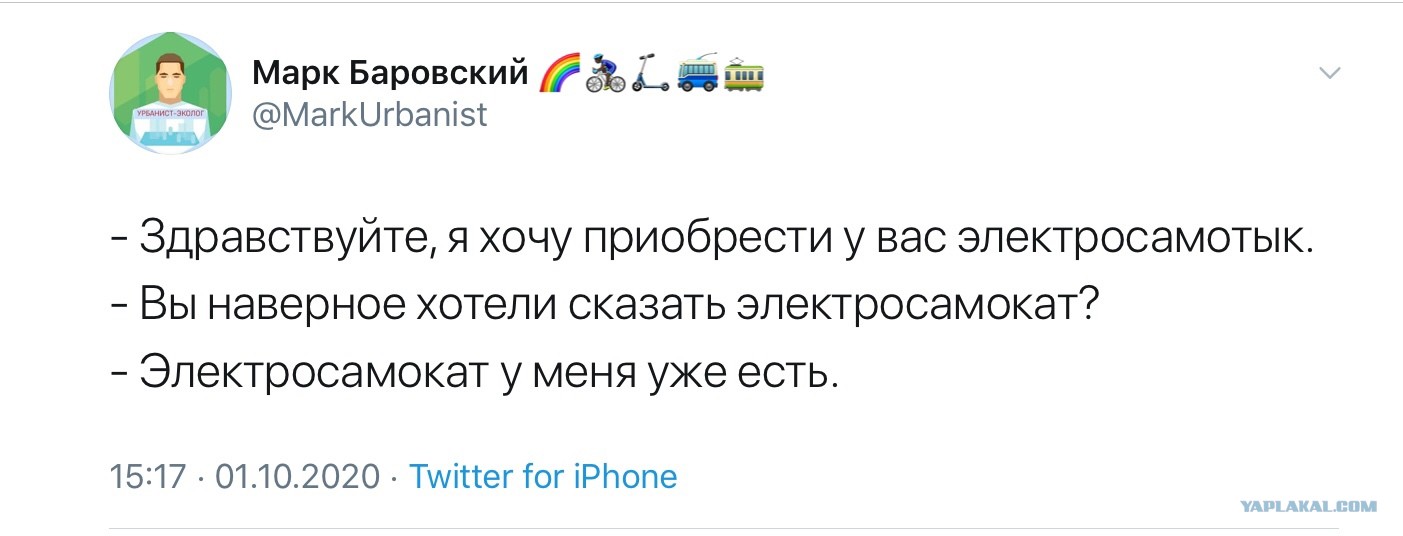Click the rainbow emoji beside the name
The image size is (1403, 536).
(556, 75)
